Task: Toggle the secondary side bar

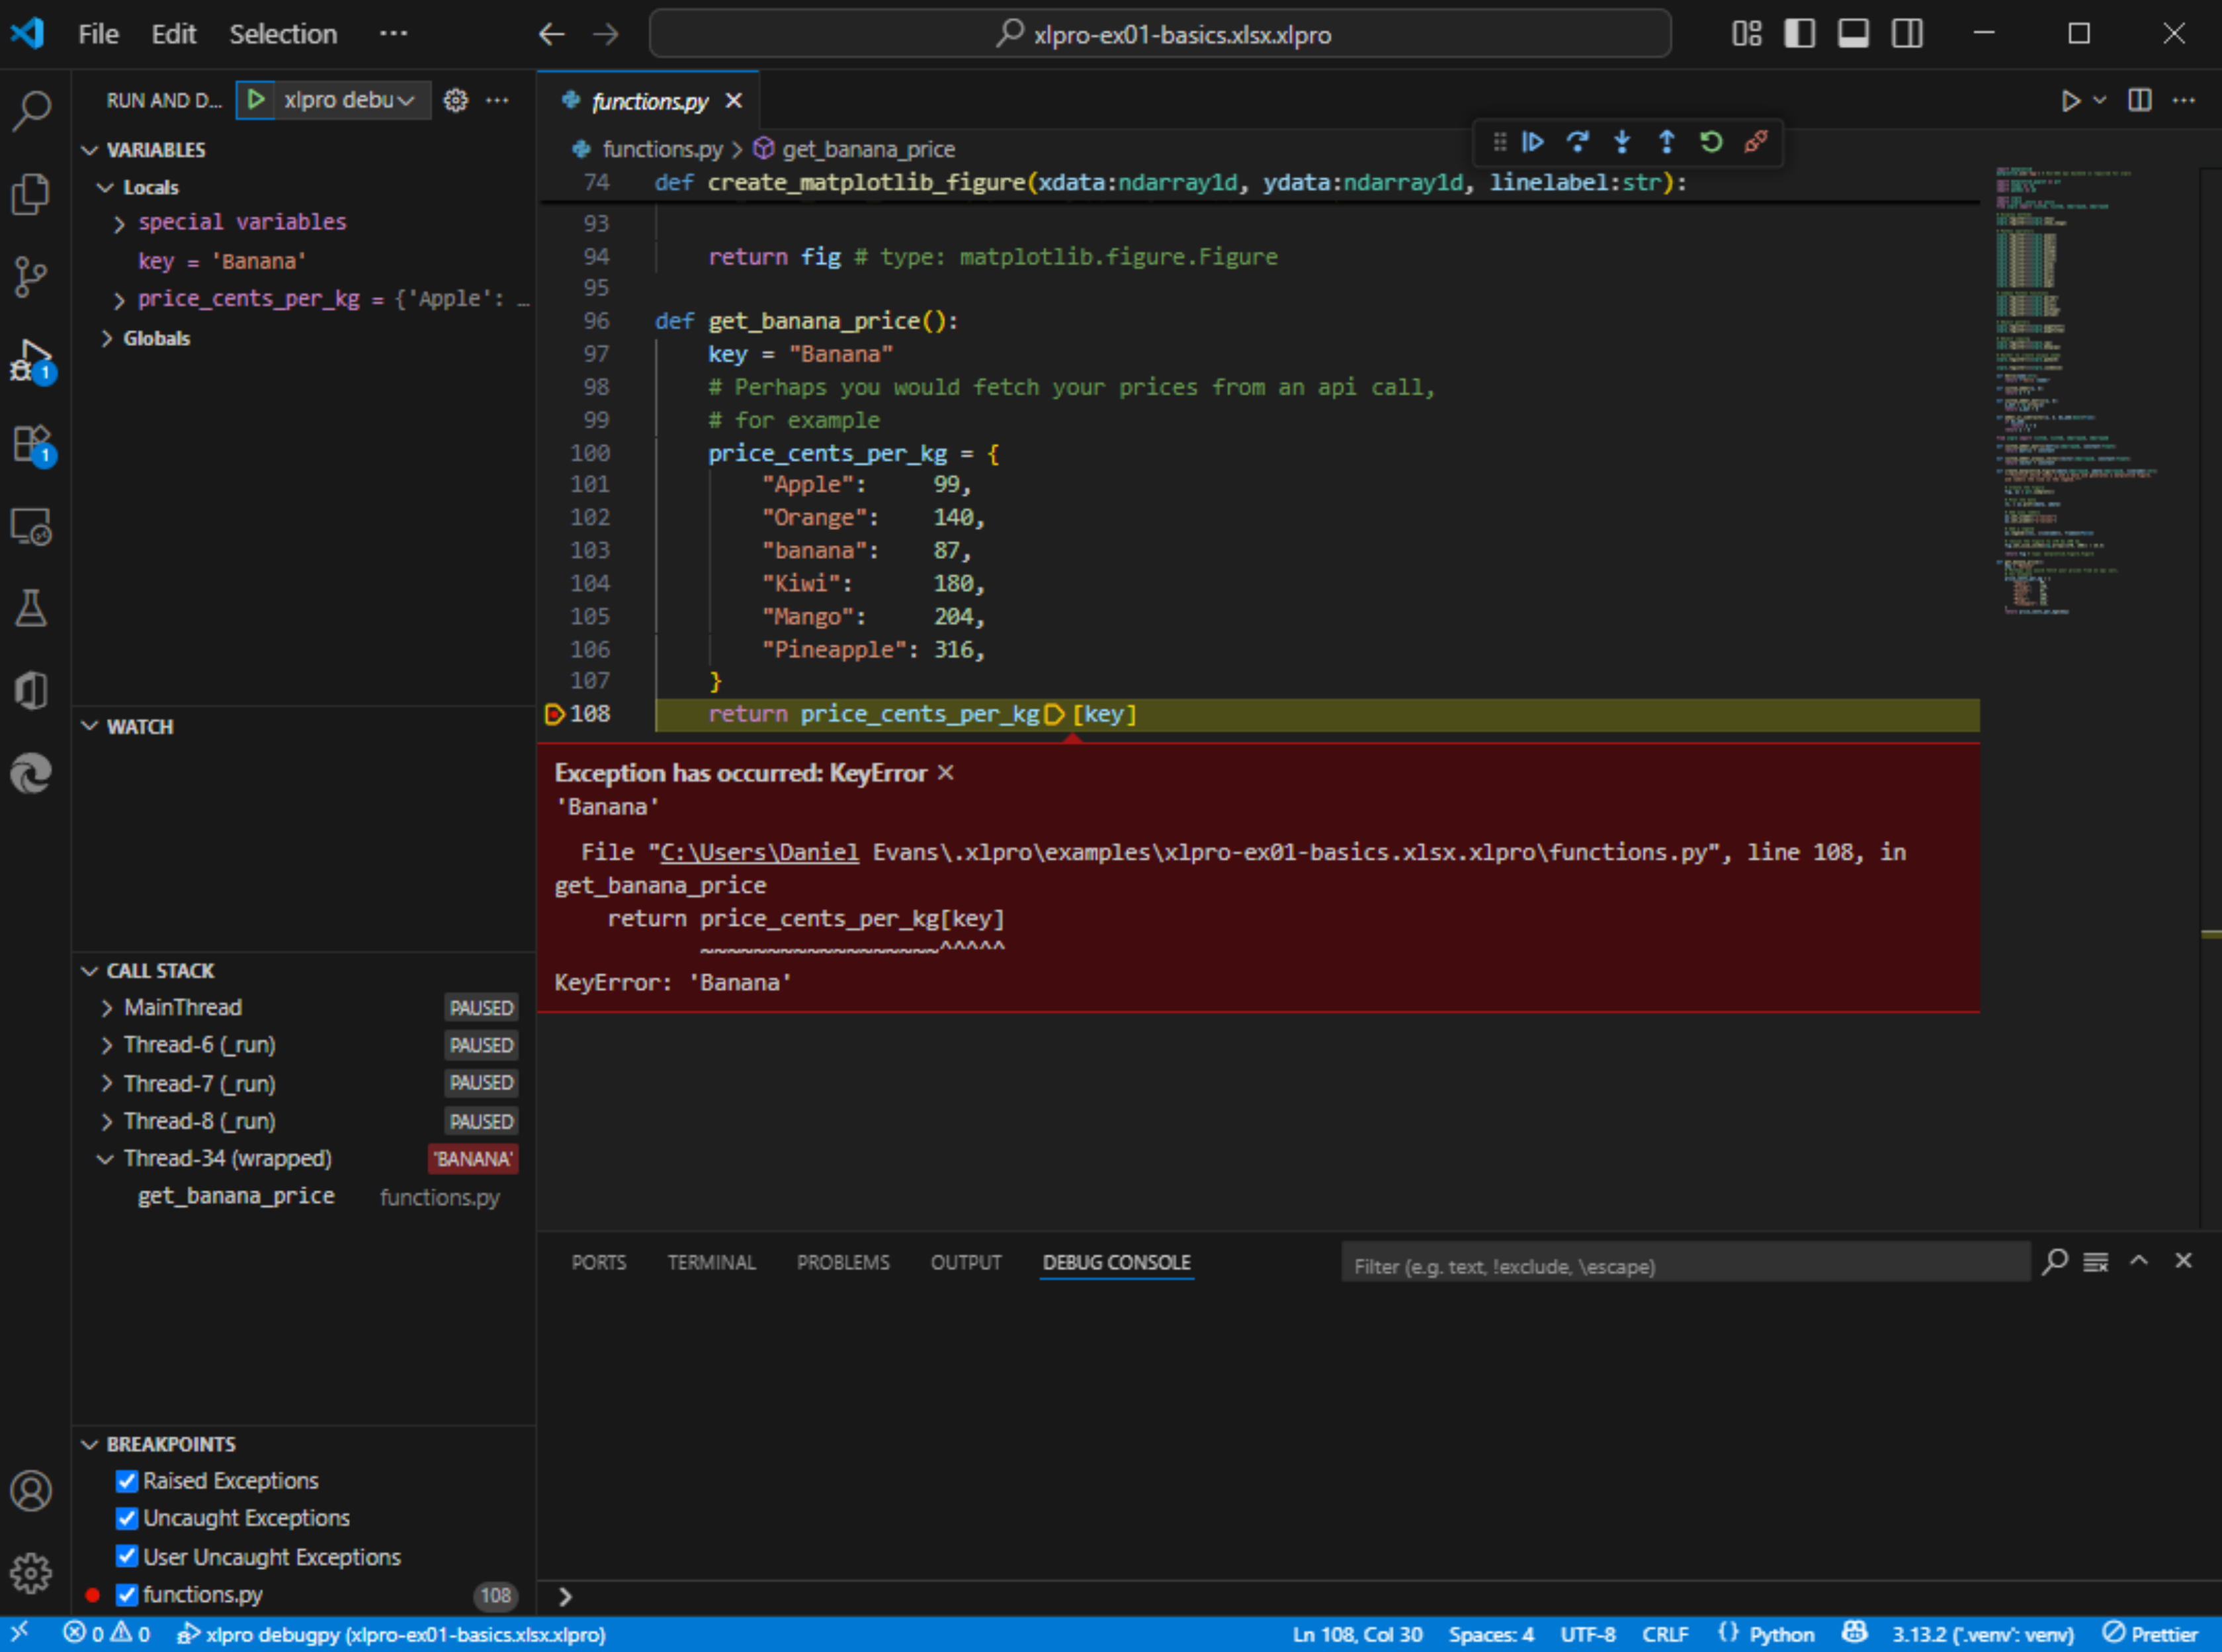Action: tap(1907, 34)
